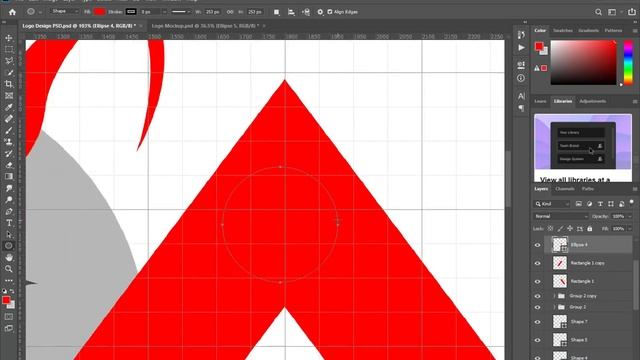Go to the Home screen

pos(12,12)
